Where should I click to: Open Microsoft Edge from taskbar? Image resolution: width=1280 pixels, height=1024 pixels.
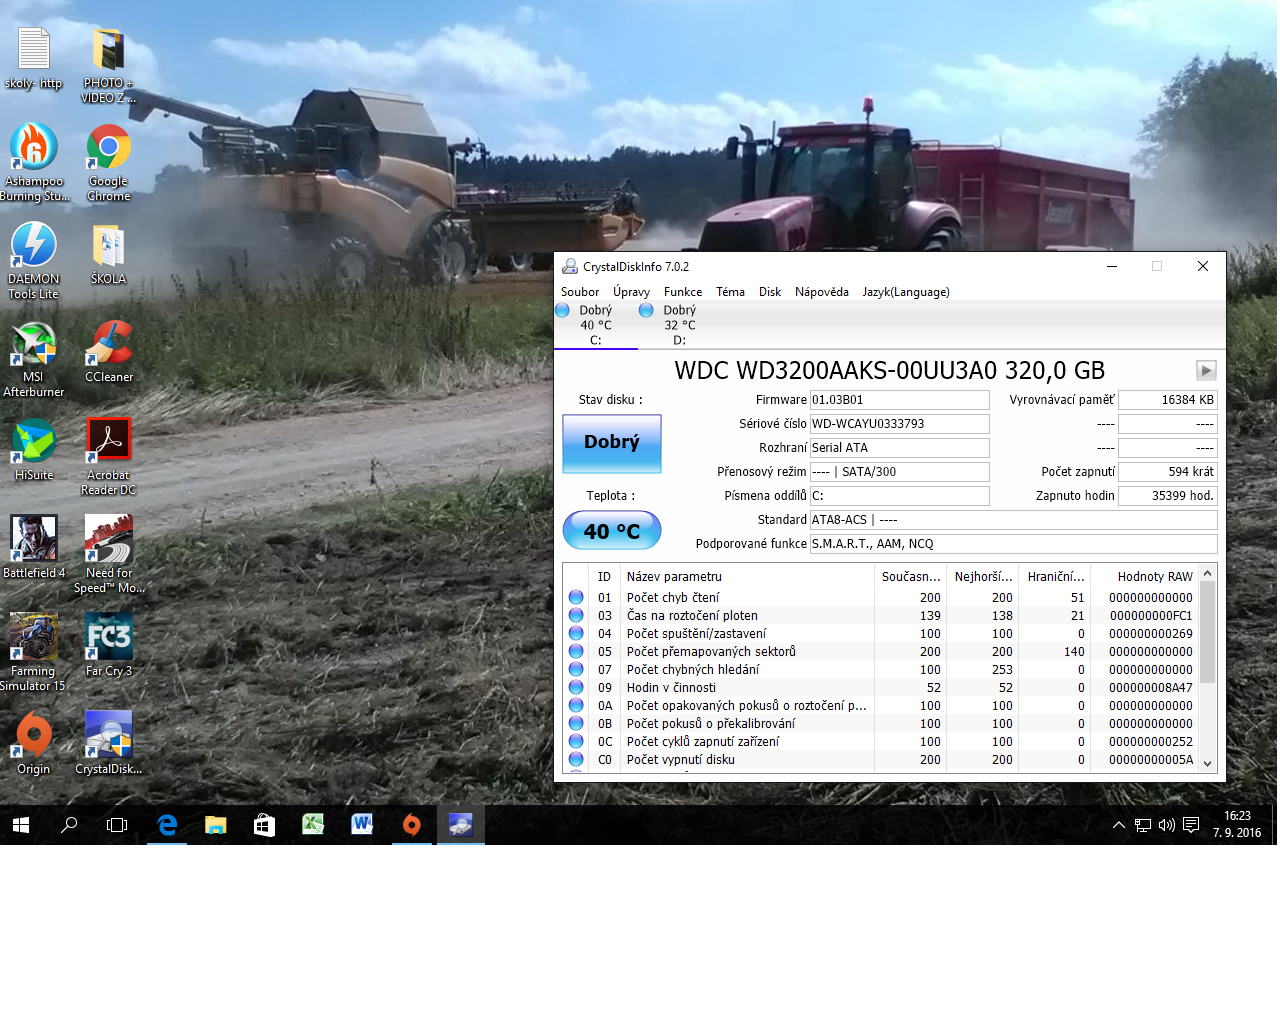click(x=167, y=825)
